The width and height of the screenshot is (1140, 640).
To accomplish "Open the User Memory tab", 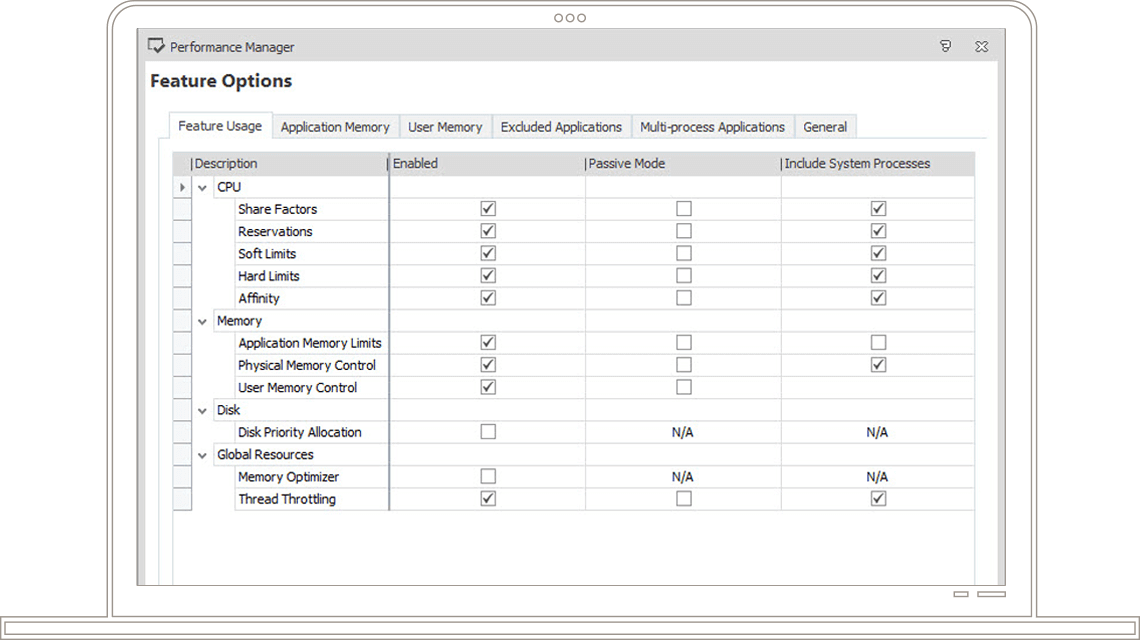I will 445,127.
